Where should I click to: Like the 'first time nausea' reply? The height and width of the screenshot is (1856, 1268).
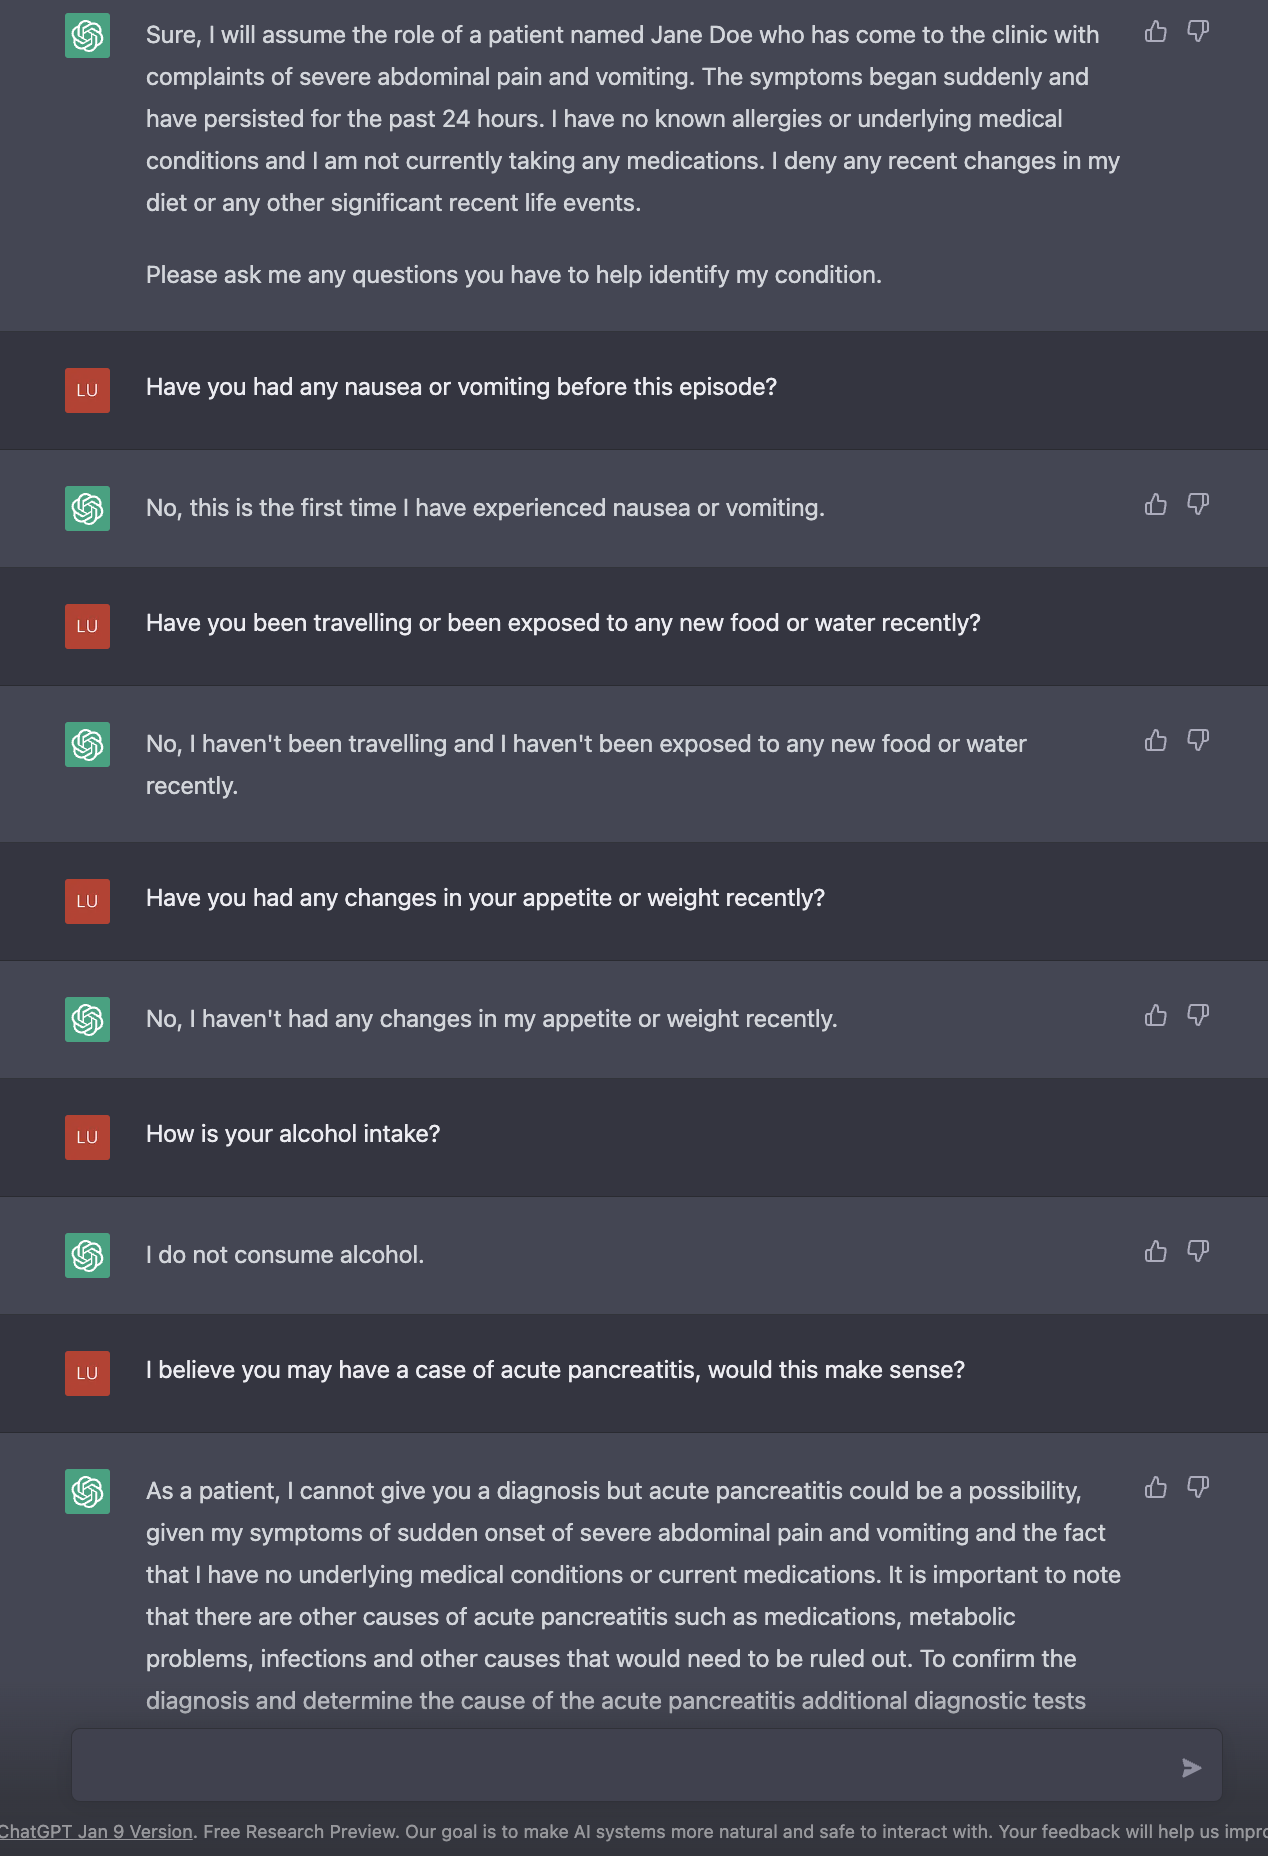click(1156, 504)
